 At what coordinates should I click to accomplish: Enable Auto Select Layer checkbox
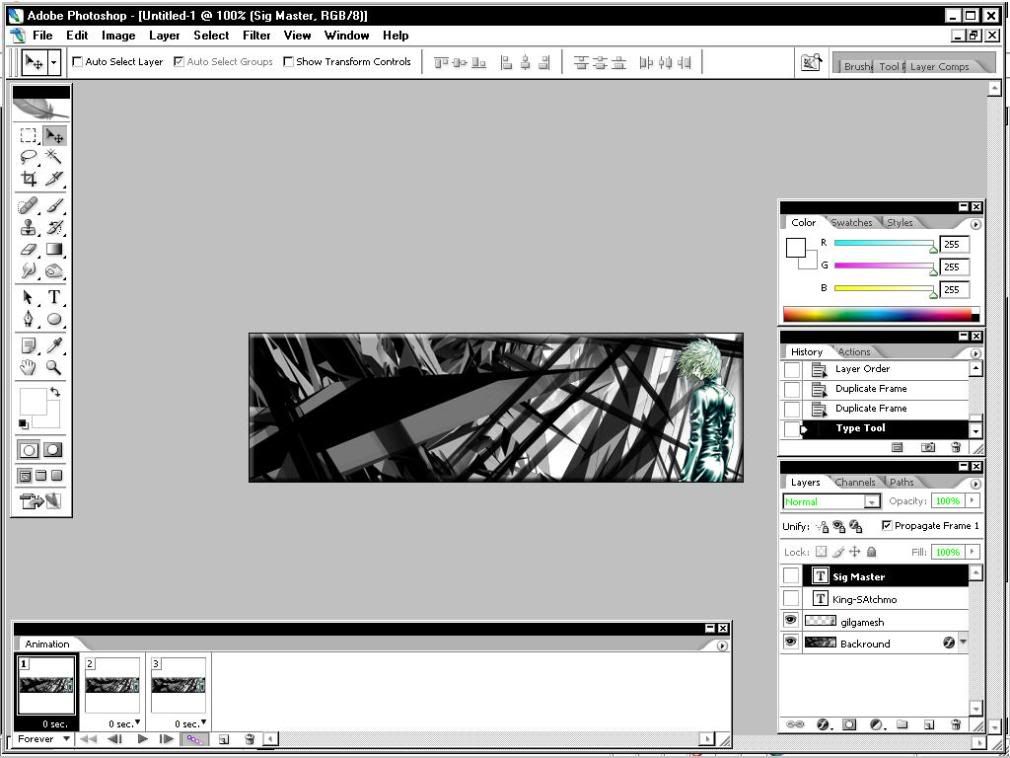click(x=77, y=62)
